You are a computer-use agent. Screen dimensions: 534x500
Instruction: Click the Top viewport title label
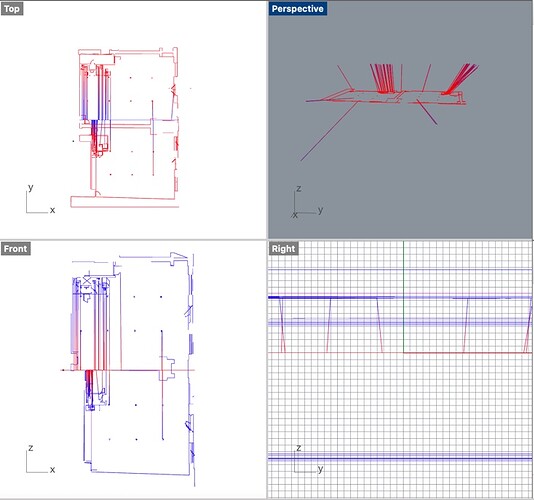[x=12, y=9]
